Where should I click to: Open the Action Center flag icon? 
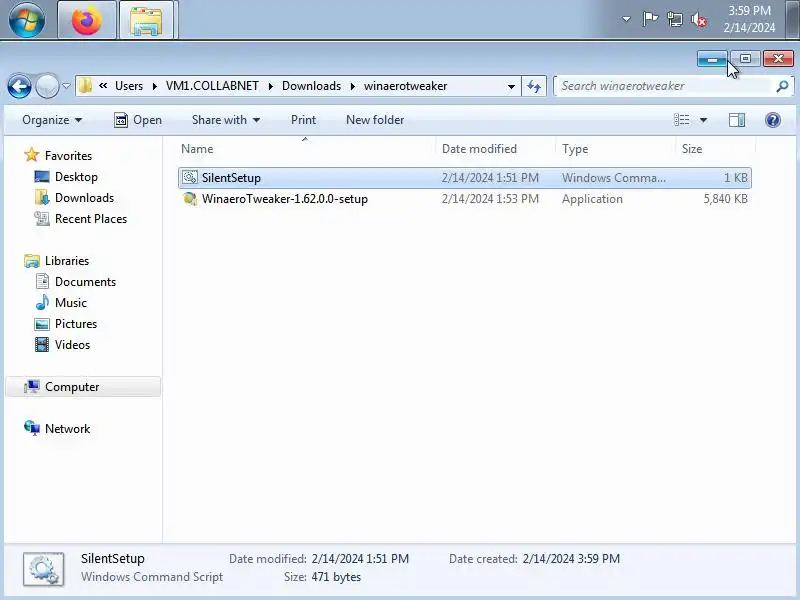[x=650, y=19]
